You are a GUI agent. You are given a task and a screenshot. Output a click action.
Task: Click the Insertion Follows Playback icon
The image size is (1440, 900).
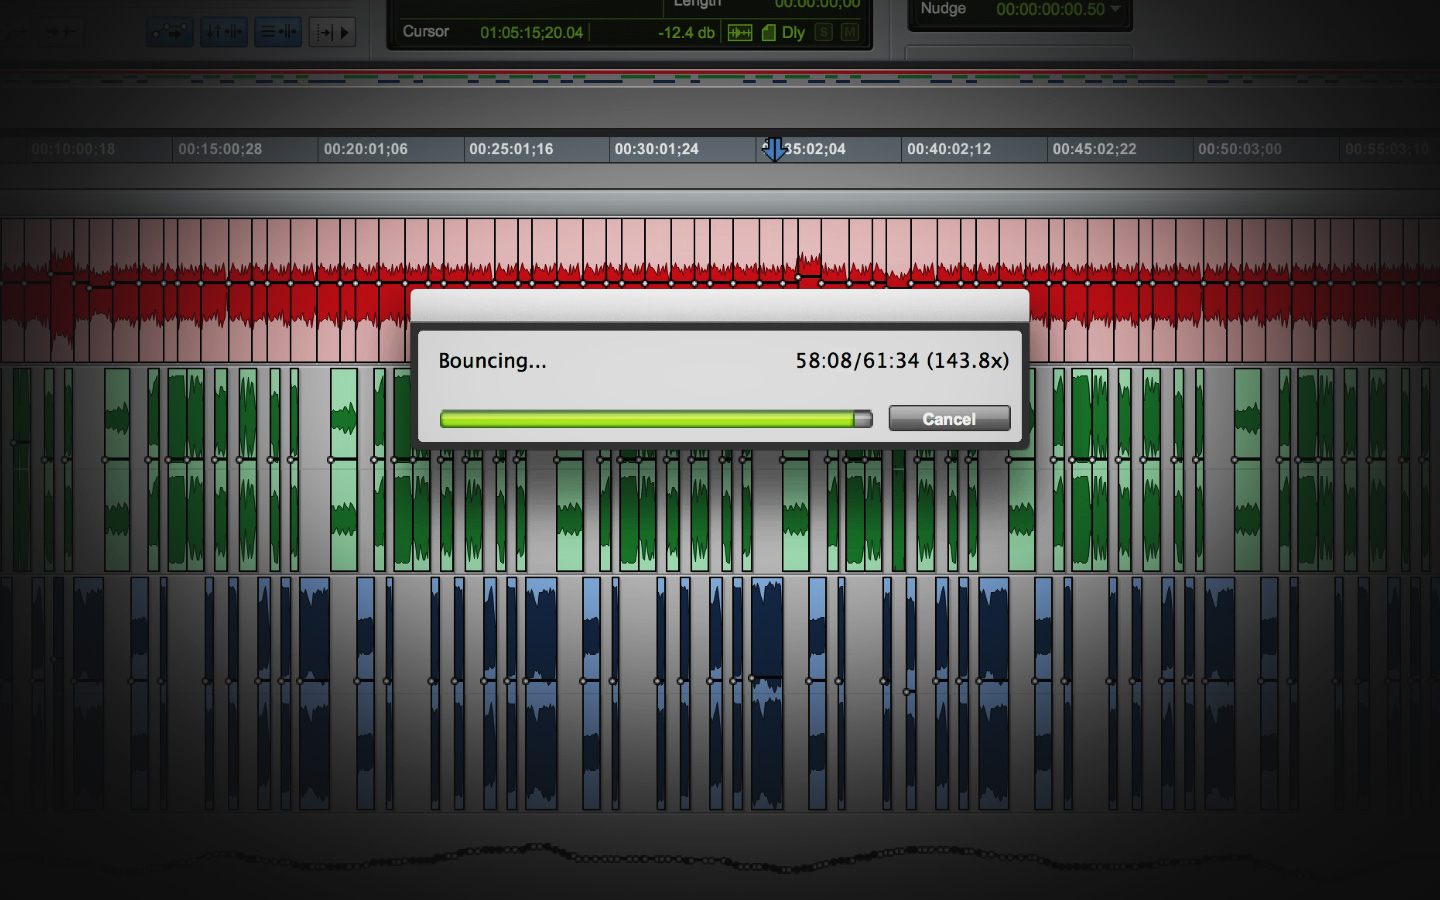point(332,31)
